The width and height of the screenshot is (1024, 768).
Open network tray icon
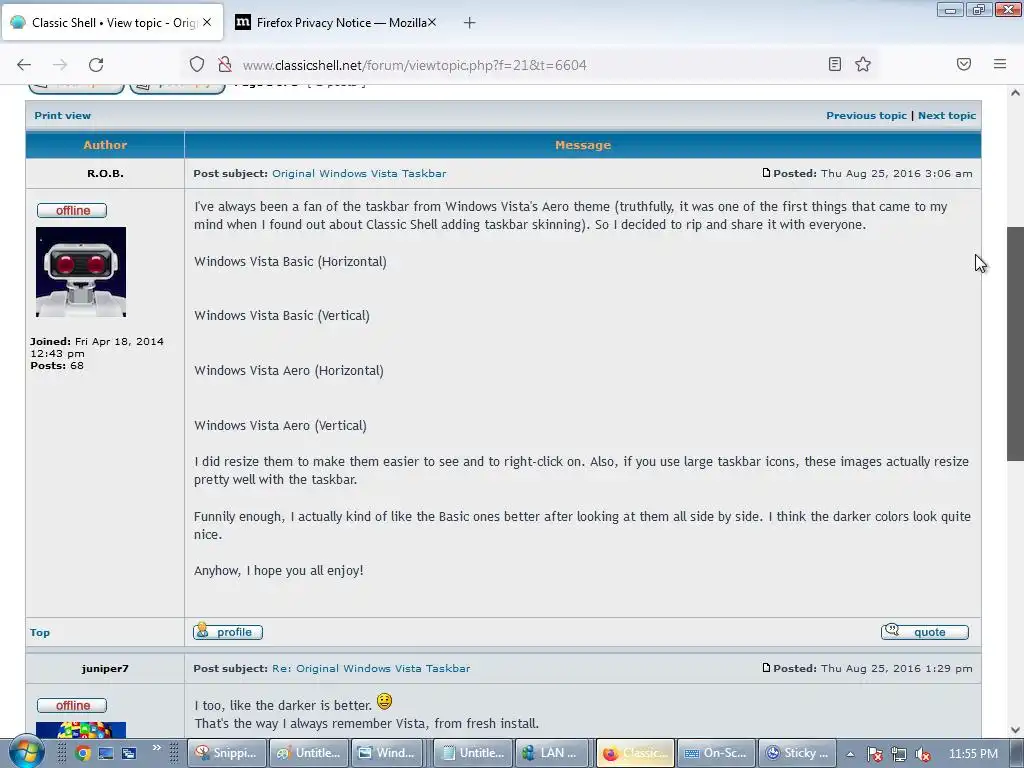tap(899, 754)
